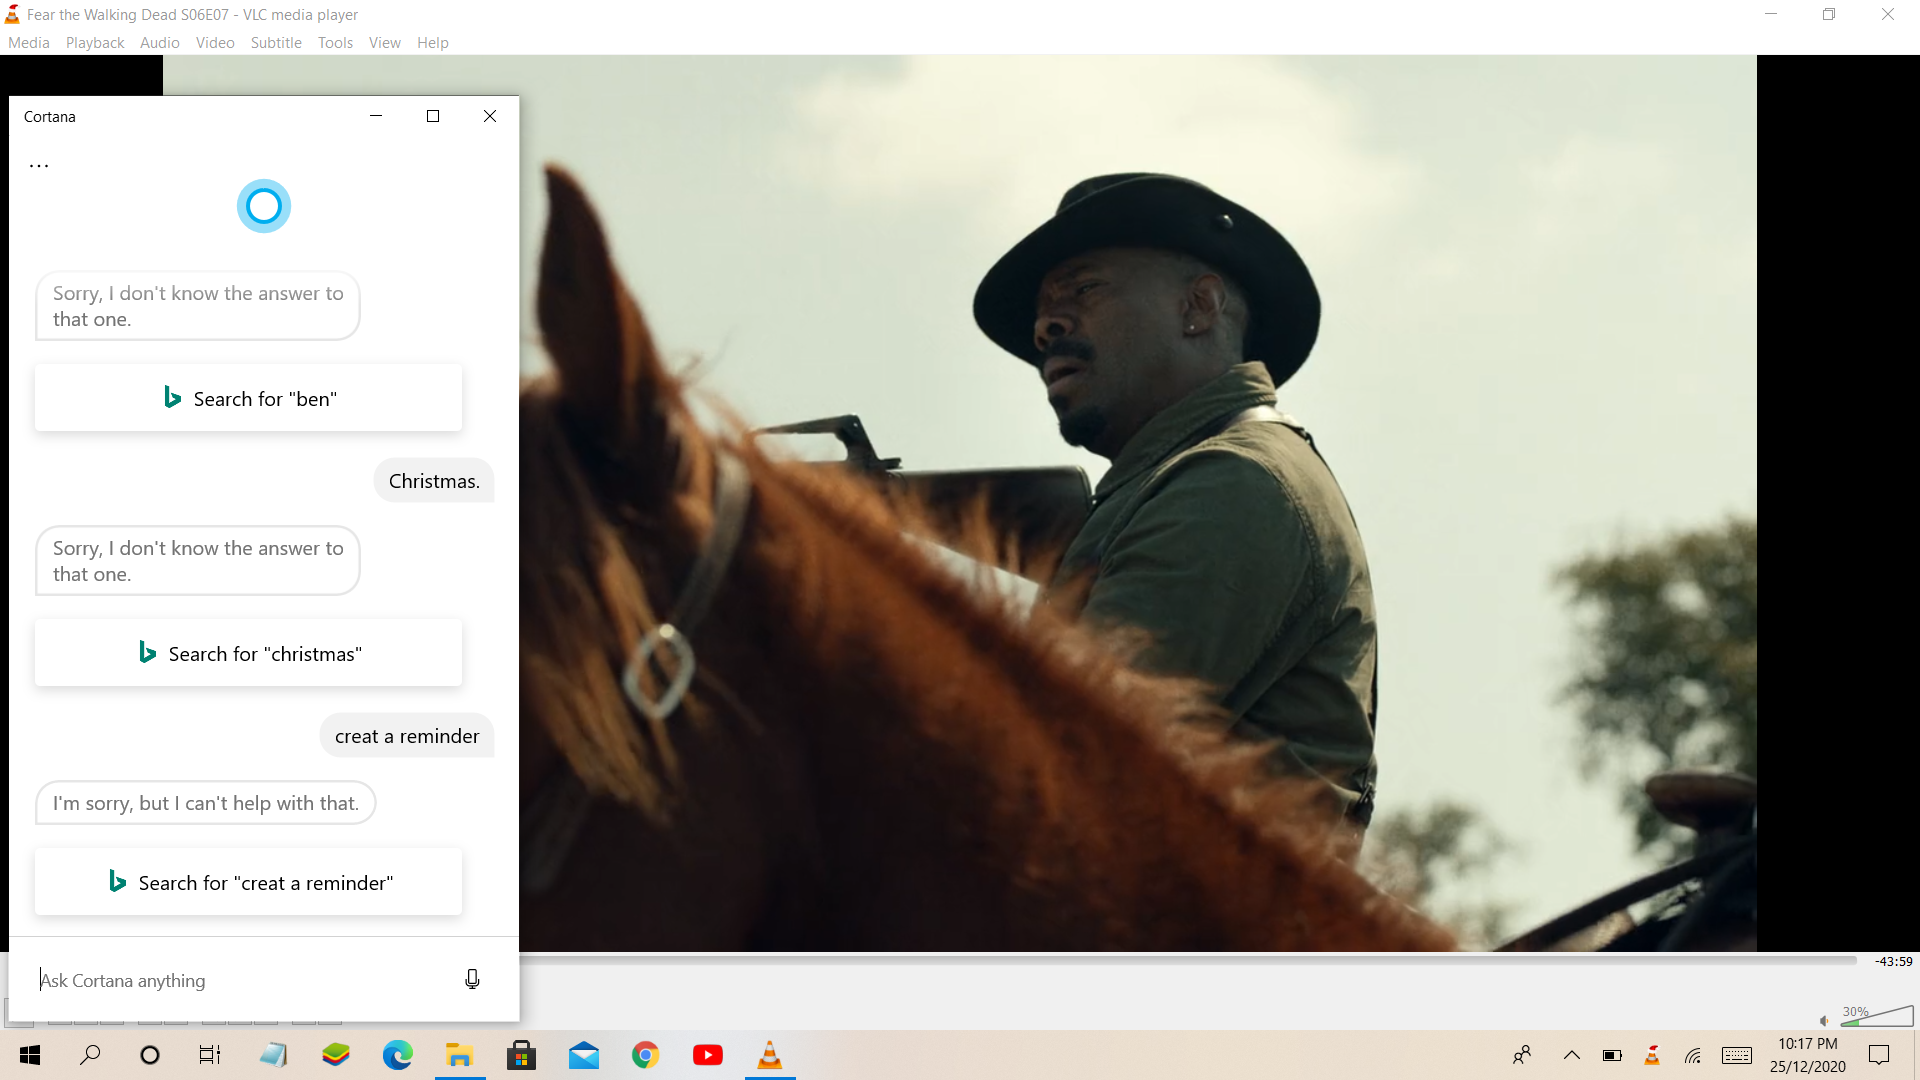The image size is (1920, 1080).
Task: Click the VLC playback seek bar
Action: tap(1188, 960)
